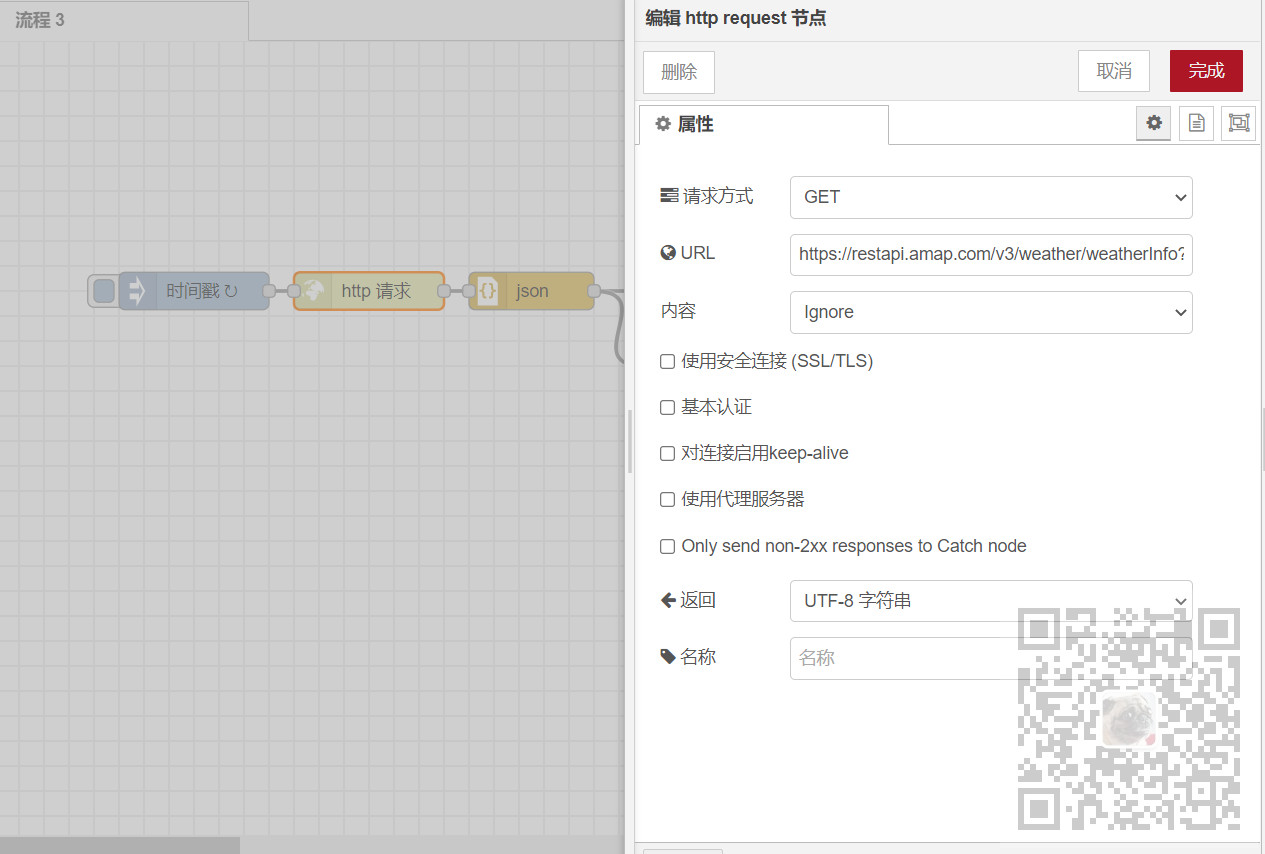Open the 请求方式 GET dropdown
This screenshot has height=854, width=1265.
991,197
